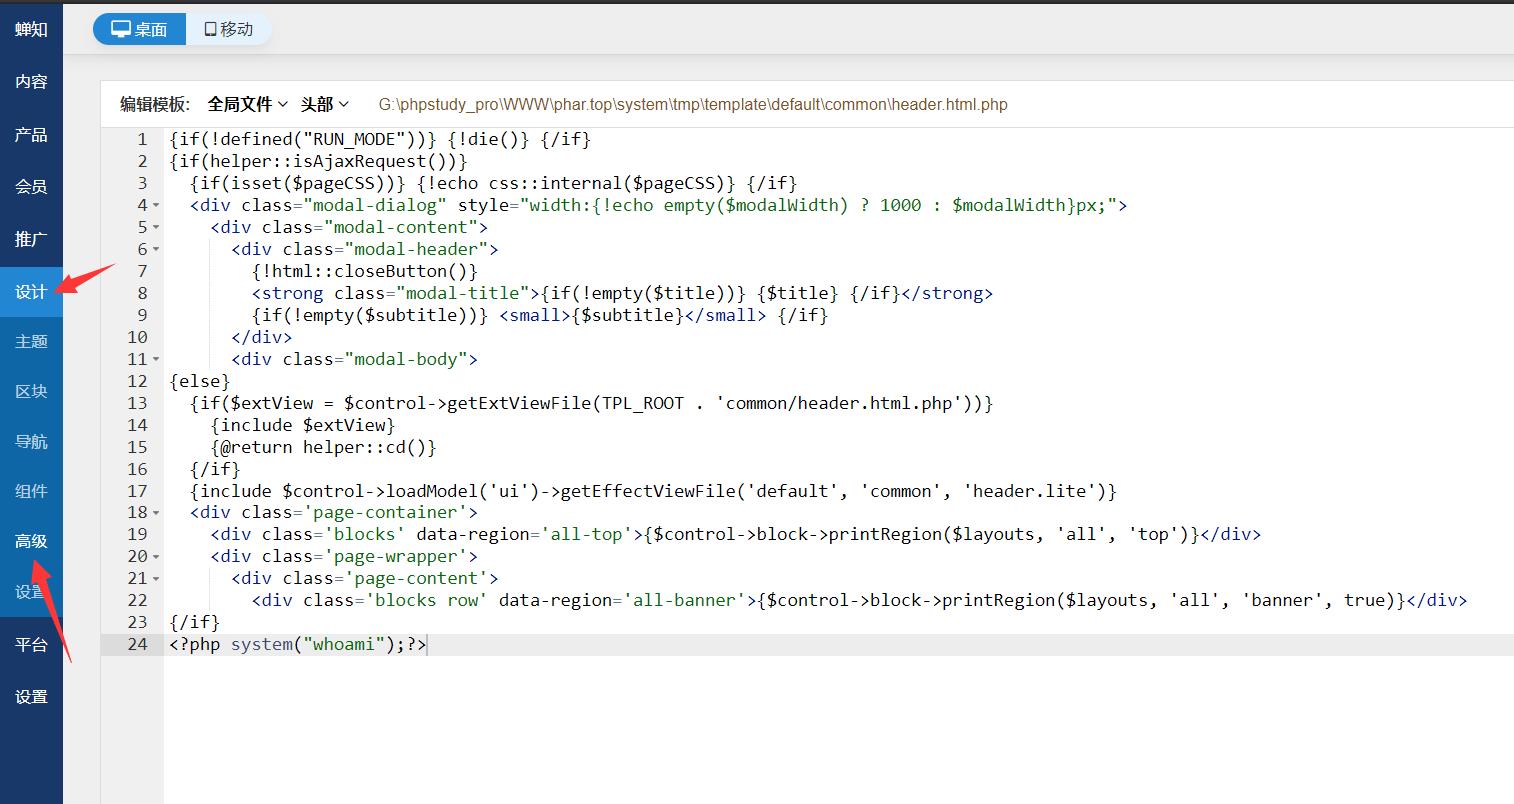Click the {else} on line 12

click(x=200, y=381)
